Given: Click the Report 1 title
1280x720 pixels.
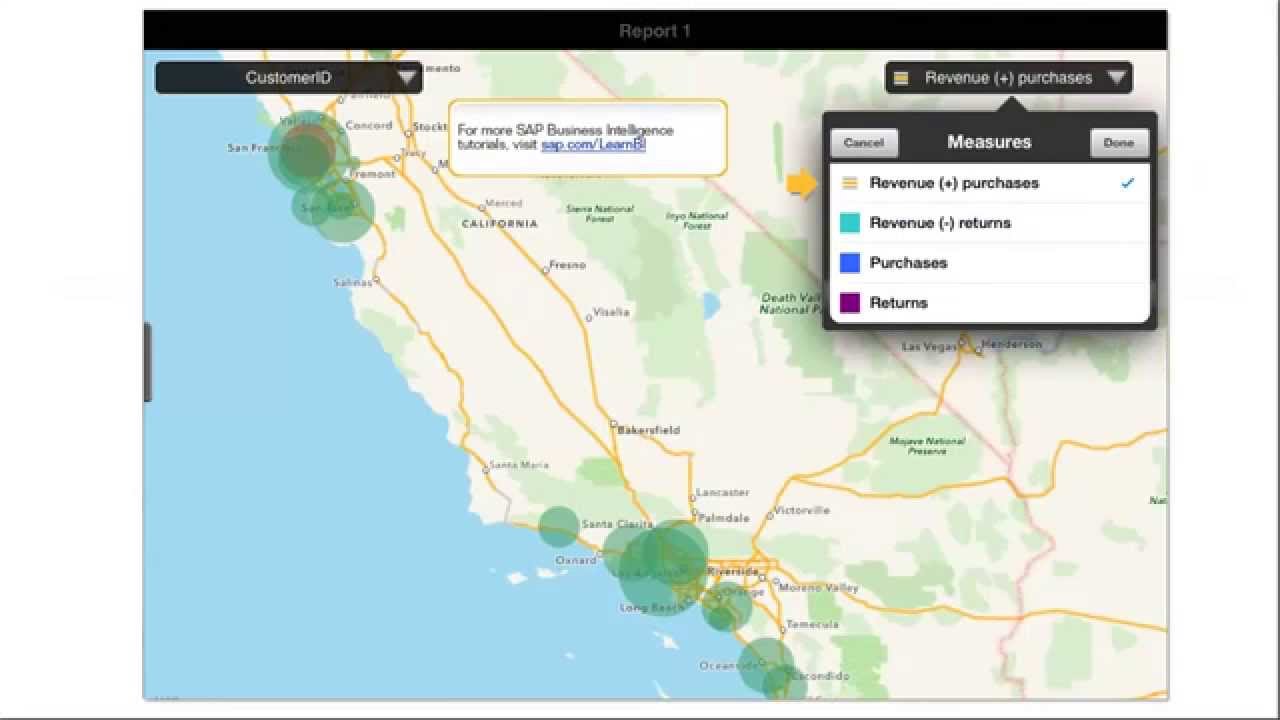Looking at the screenshot, I should coord(655,31).
